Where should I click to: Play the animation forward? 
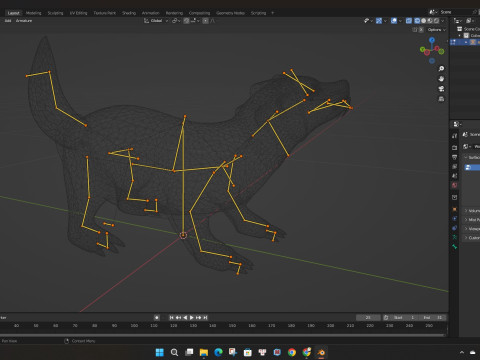coord(192,318)
